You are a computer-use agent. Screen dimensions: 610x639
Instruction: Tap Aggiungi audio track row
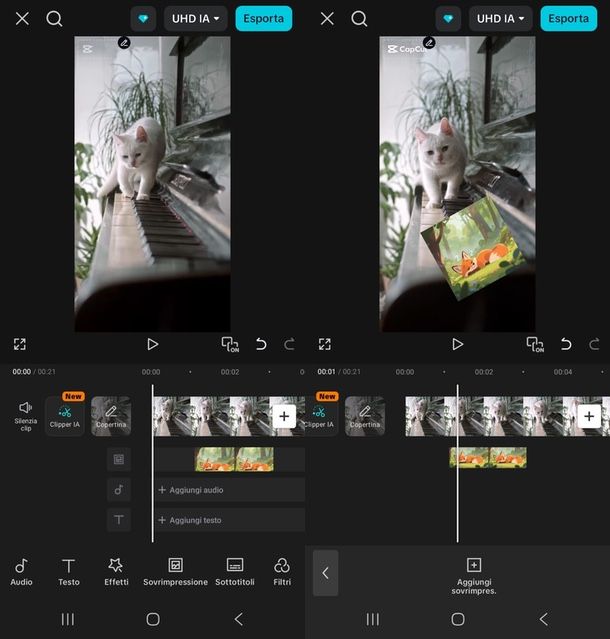click(x=229, y=490)
